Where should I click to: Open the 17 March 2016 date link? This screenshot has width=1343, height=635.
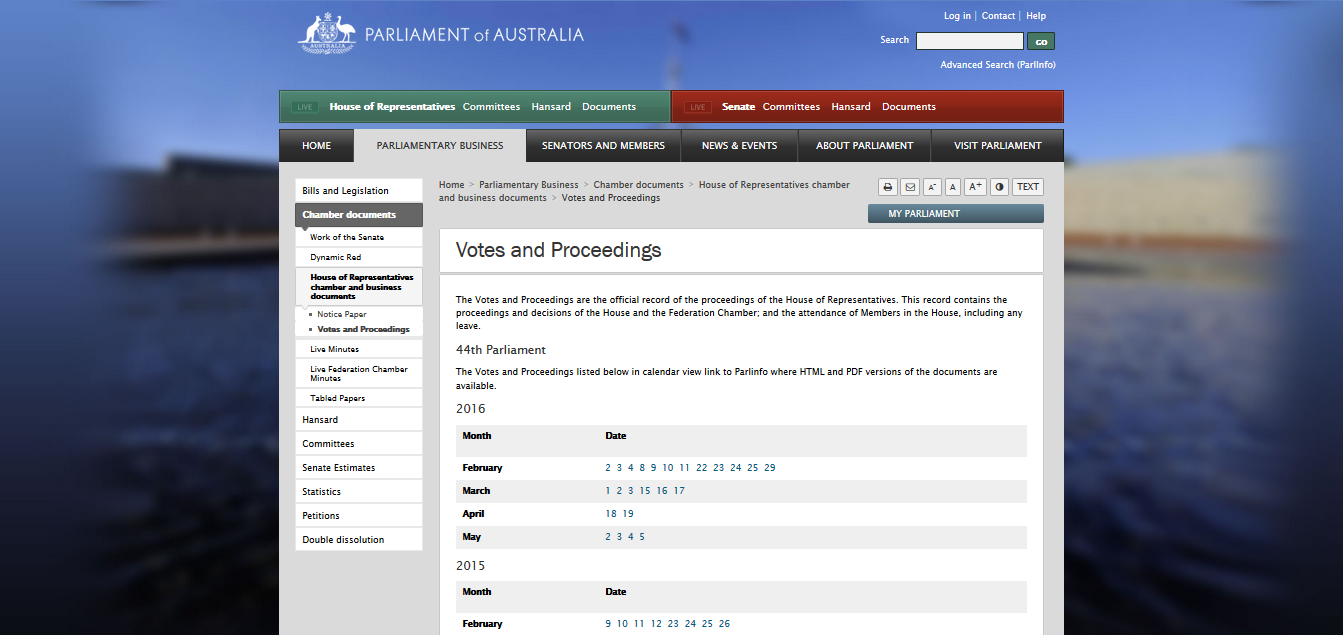679,491
